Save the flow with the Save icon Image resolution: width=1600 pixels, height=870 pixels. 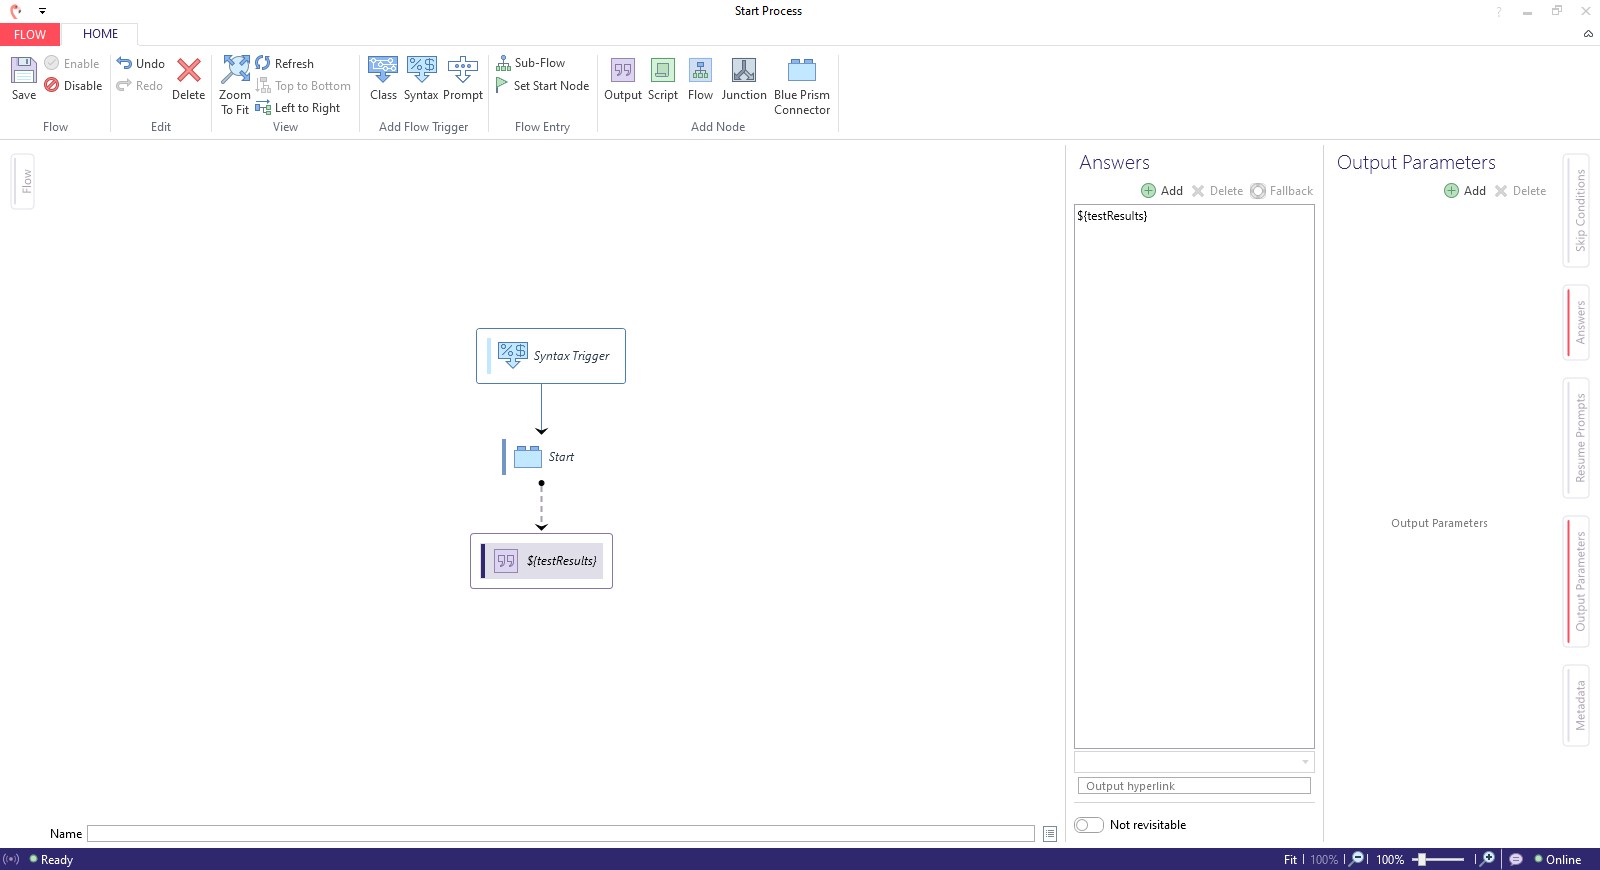pos(24,78)
